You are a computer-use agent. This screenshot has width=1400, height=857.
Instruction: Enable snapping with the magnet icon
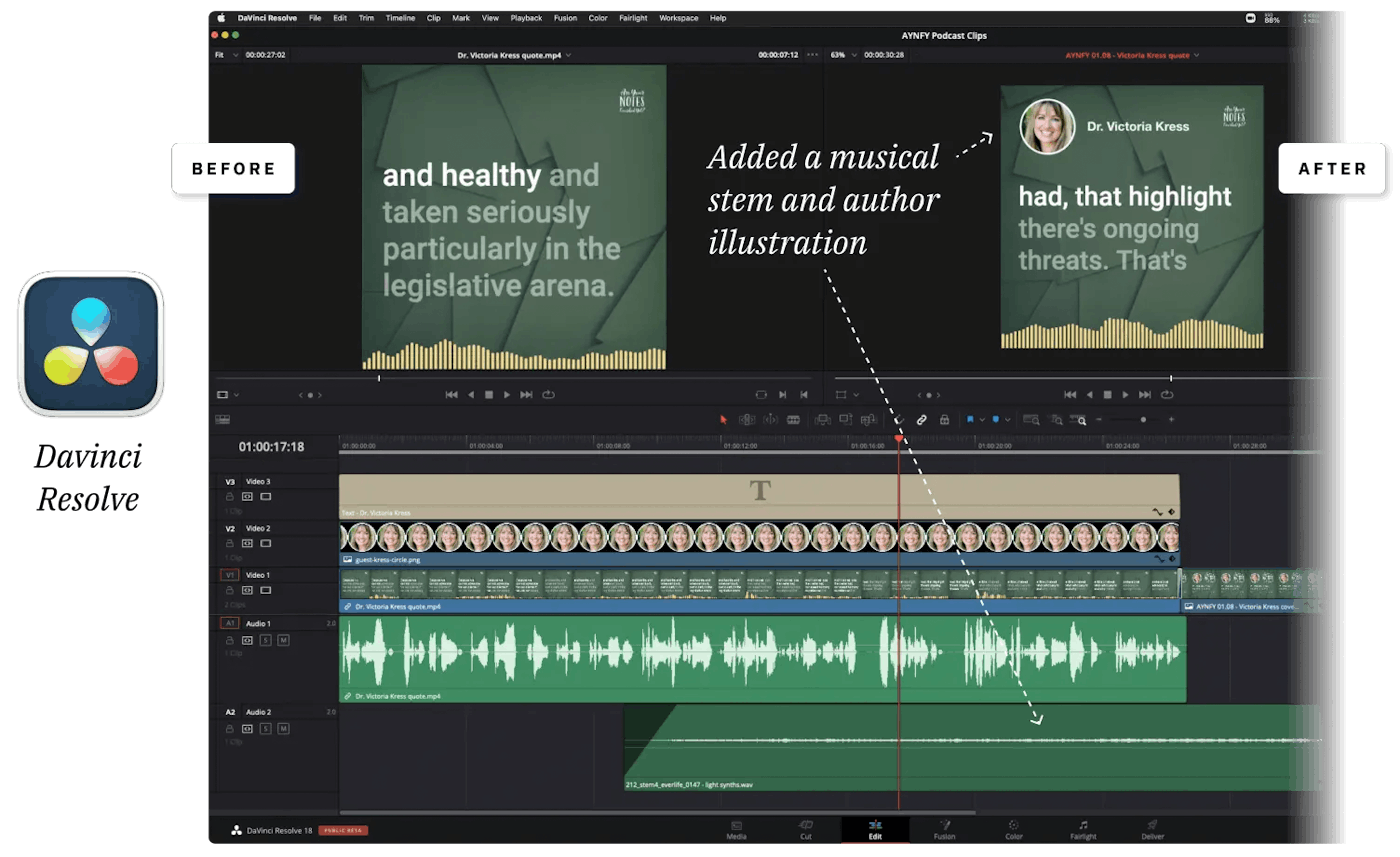898,419
